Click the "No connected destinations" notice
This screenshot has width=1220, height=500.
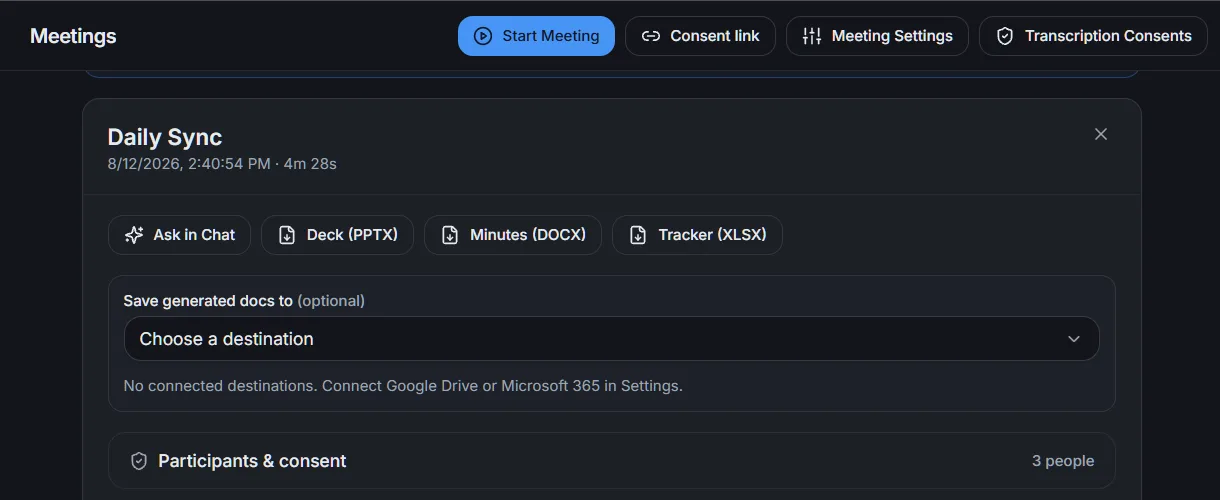pyautogui.click(x=403, y=385)
